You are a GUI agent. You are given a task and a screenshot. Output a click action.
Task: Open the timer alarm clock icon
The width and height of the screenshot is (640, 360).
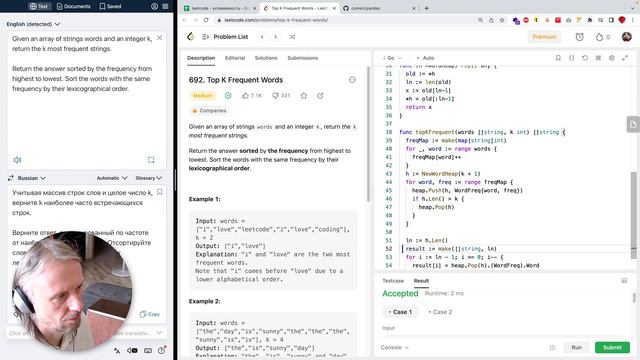click(x=580, y=37)
